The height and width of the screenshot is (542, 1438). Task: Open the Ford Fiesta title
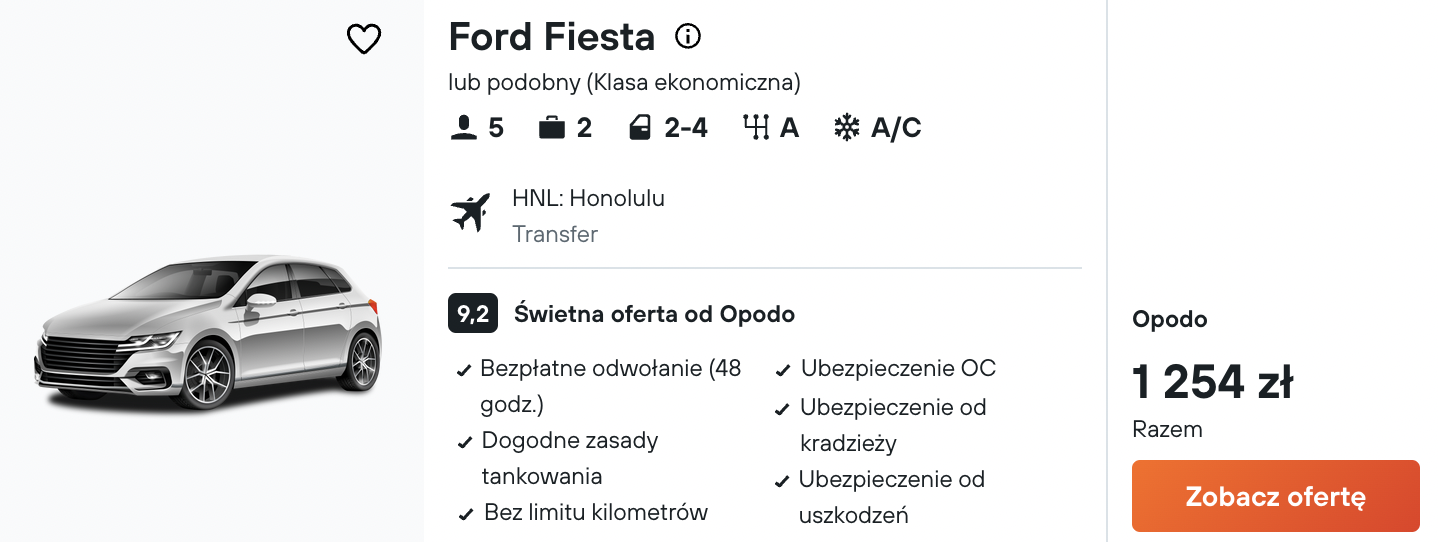point(552,37)
